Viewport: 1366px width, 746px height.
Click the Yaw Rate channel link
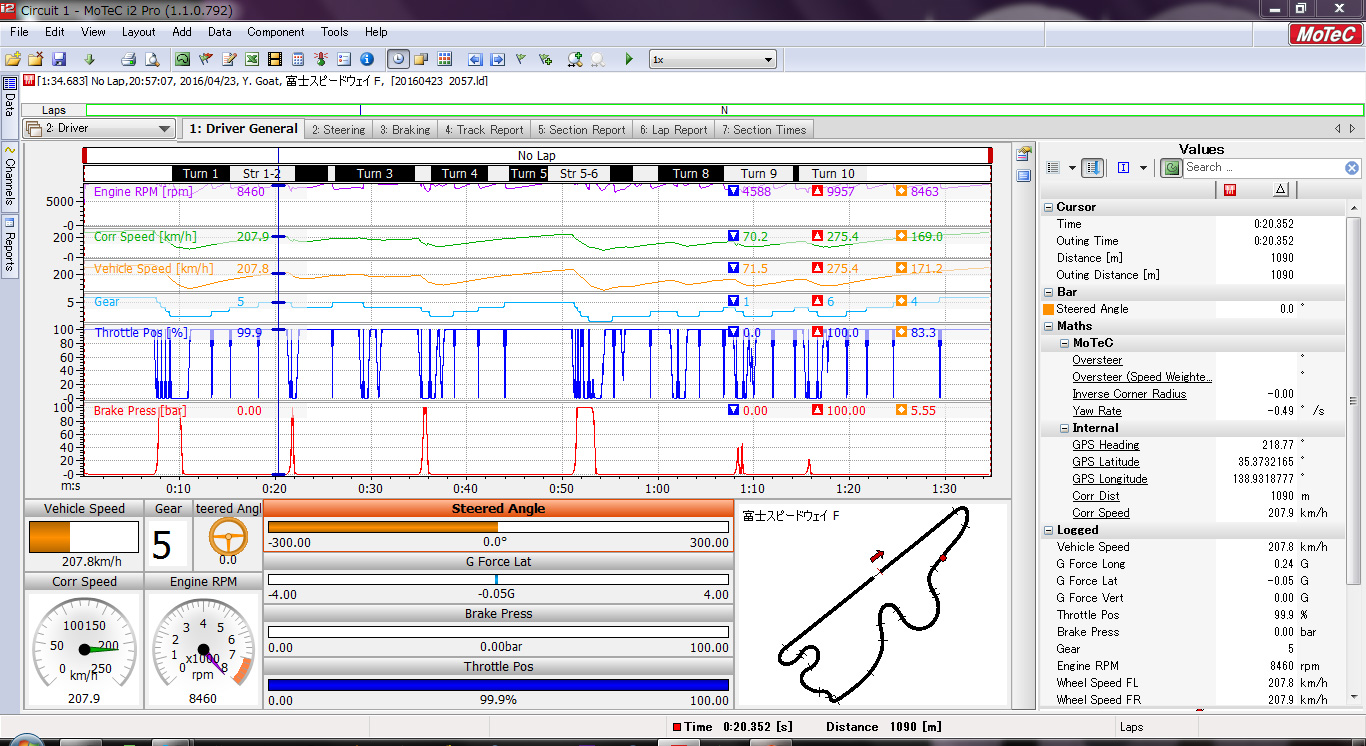click(x=1096, y=411)
